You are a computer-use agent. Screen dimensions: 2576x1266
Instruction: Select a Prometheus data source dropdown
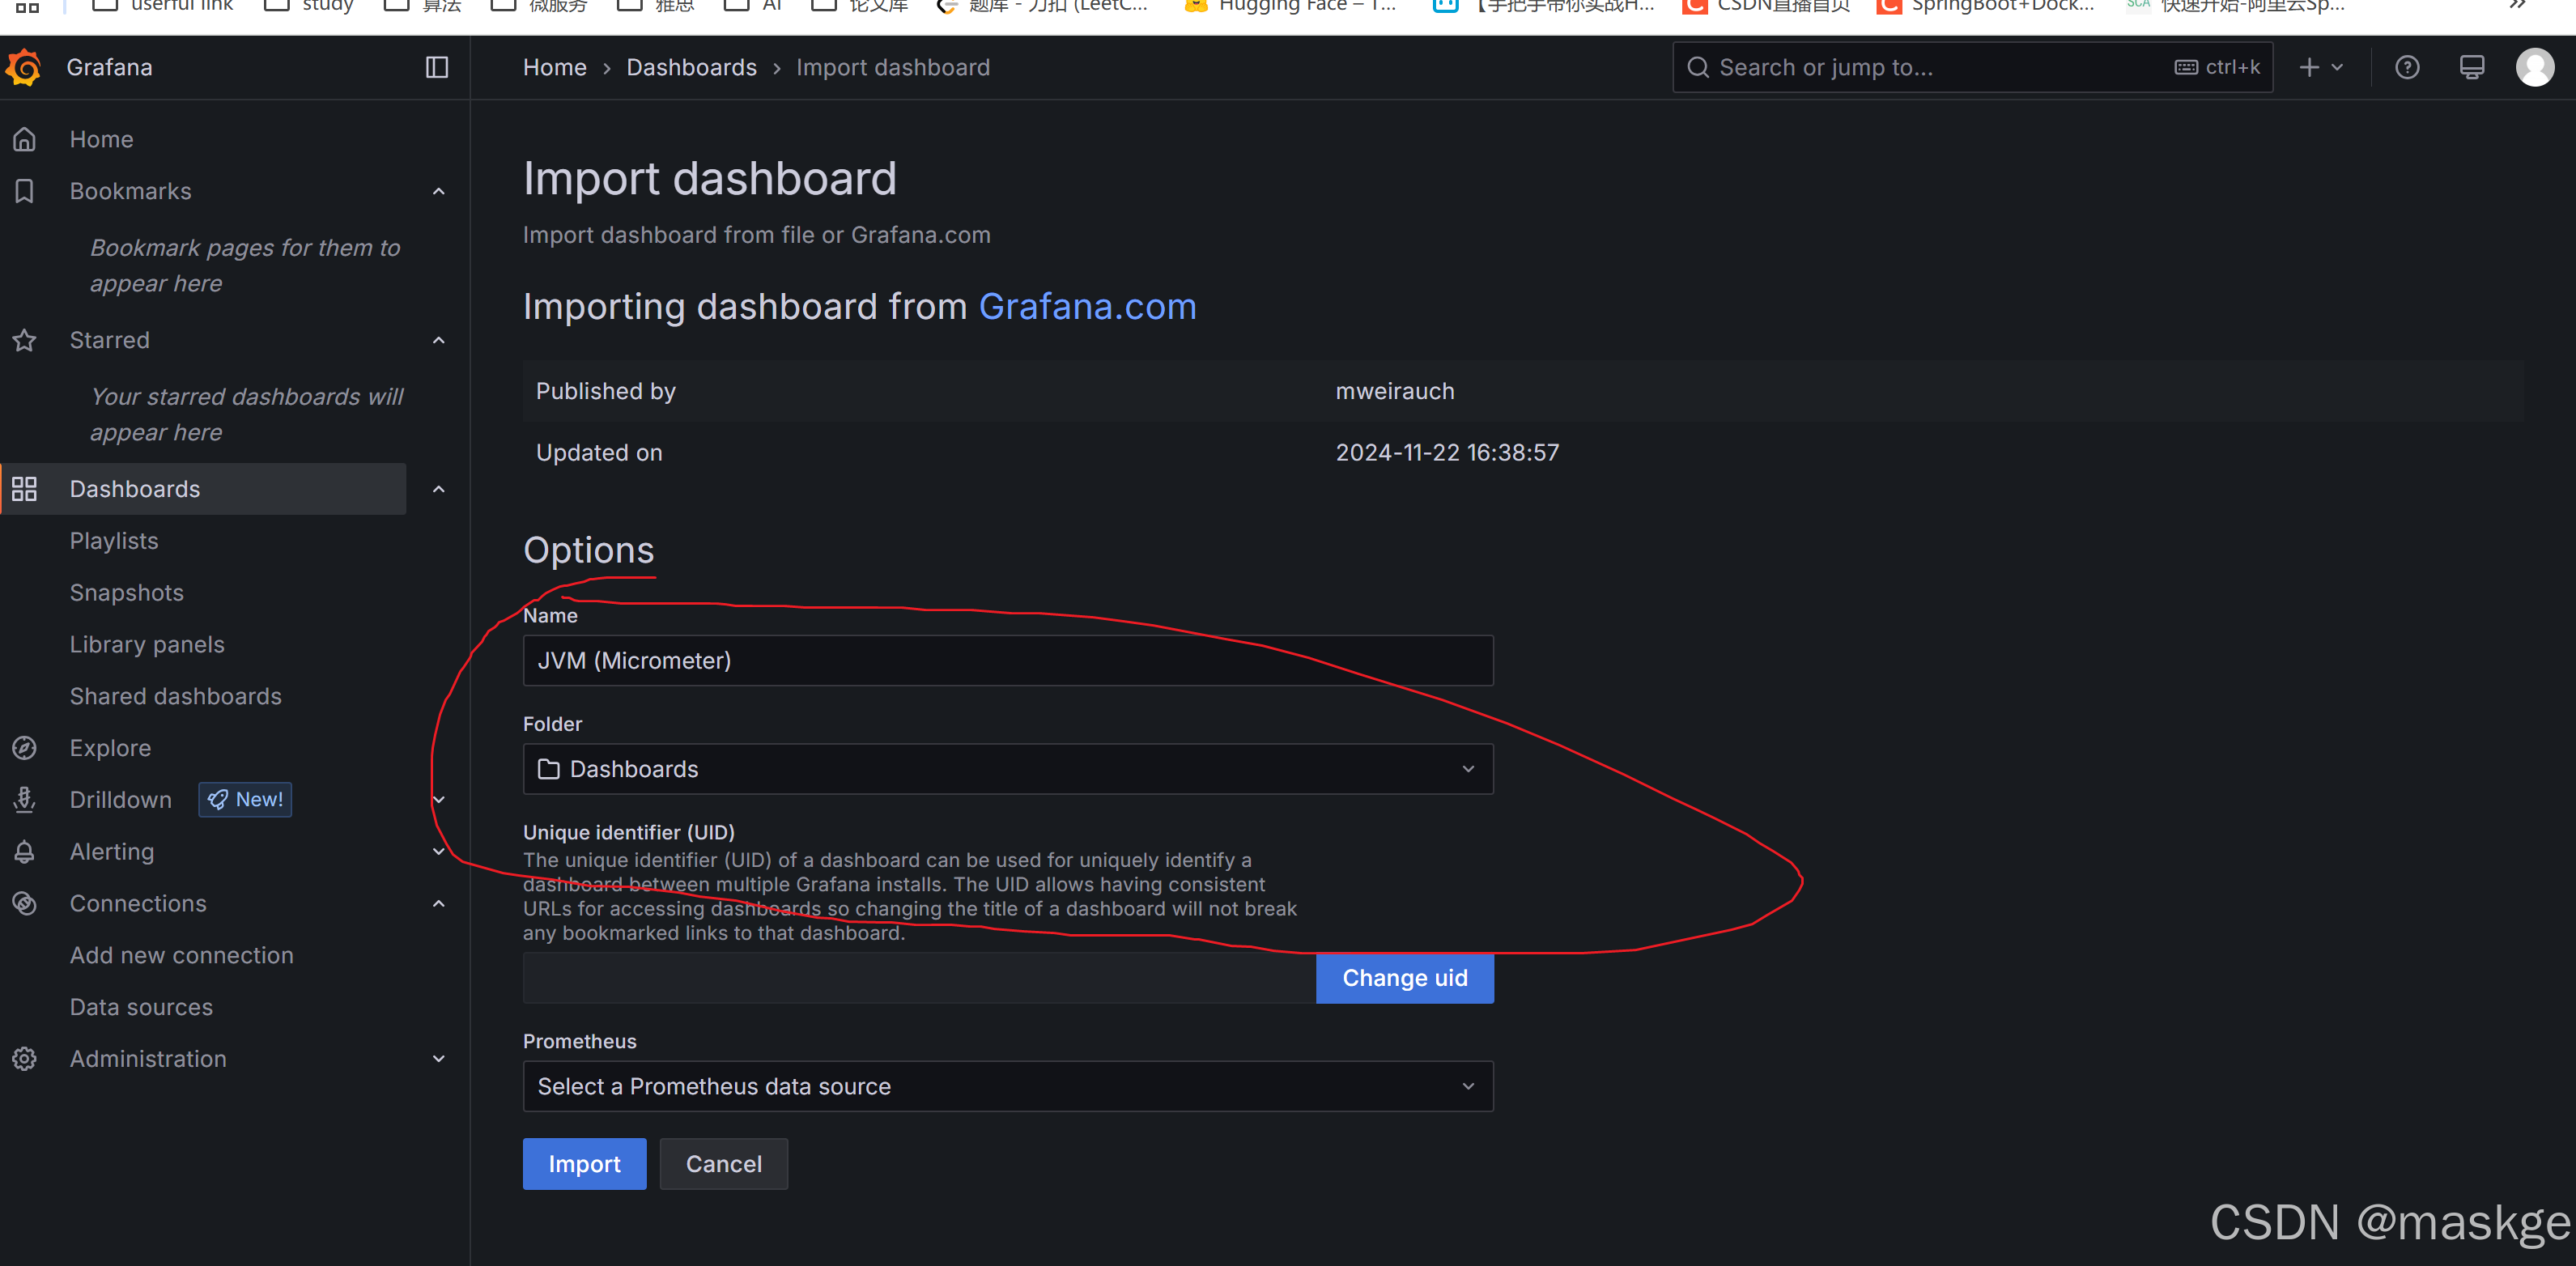tap(1007, 1086)
